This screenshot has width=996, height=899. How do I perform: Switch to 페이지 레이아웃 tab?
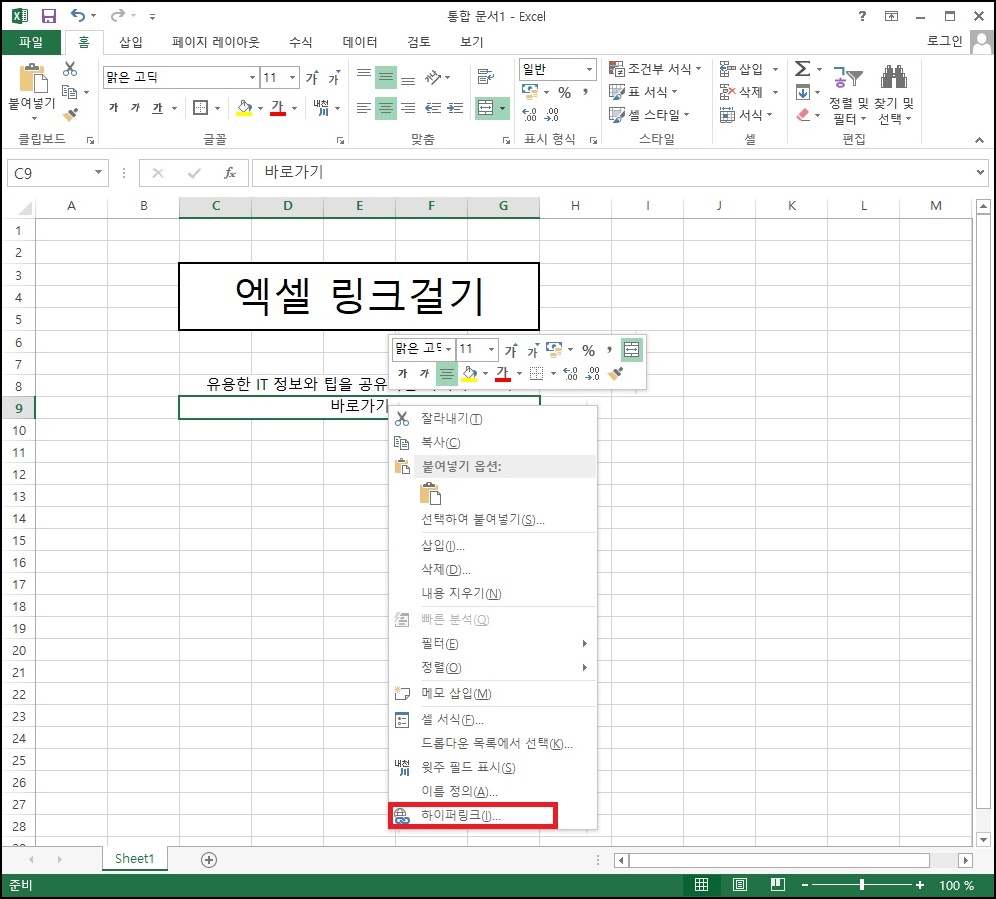(x=215, y=42)
